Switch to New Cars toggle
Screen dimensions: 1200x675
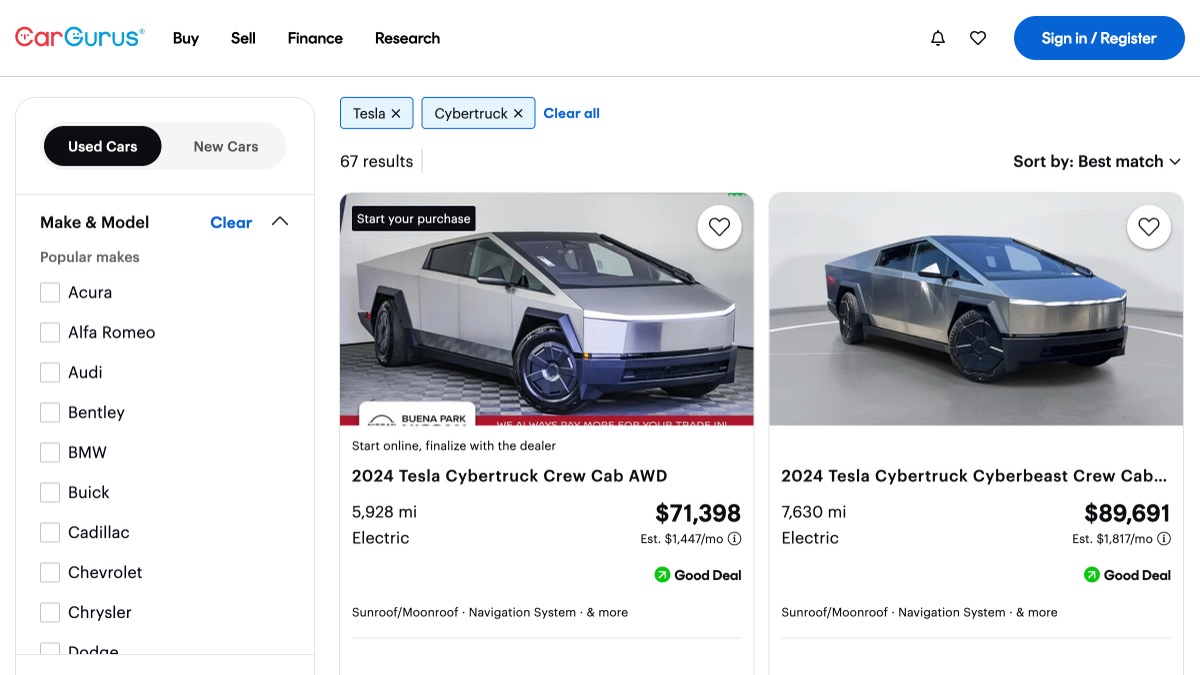(225, 146)
